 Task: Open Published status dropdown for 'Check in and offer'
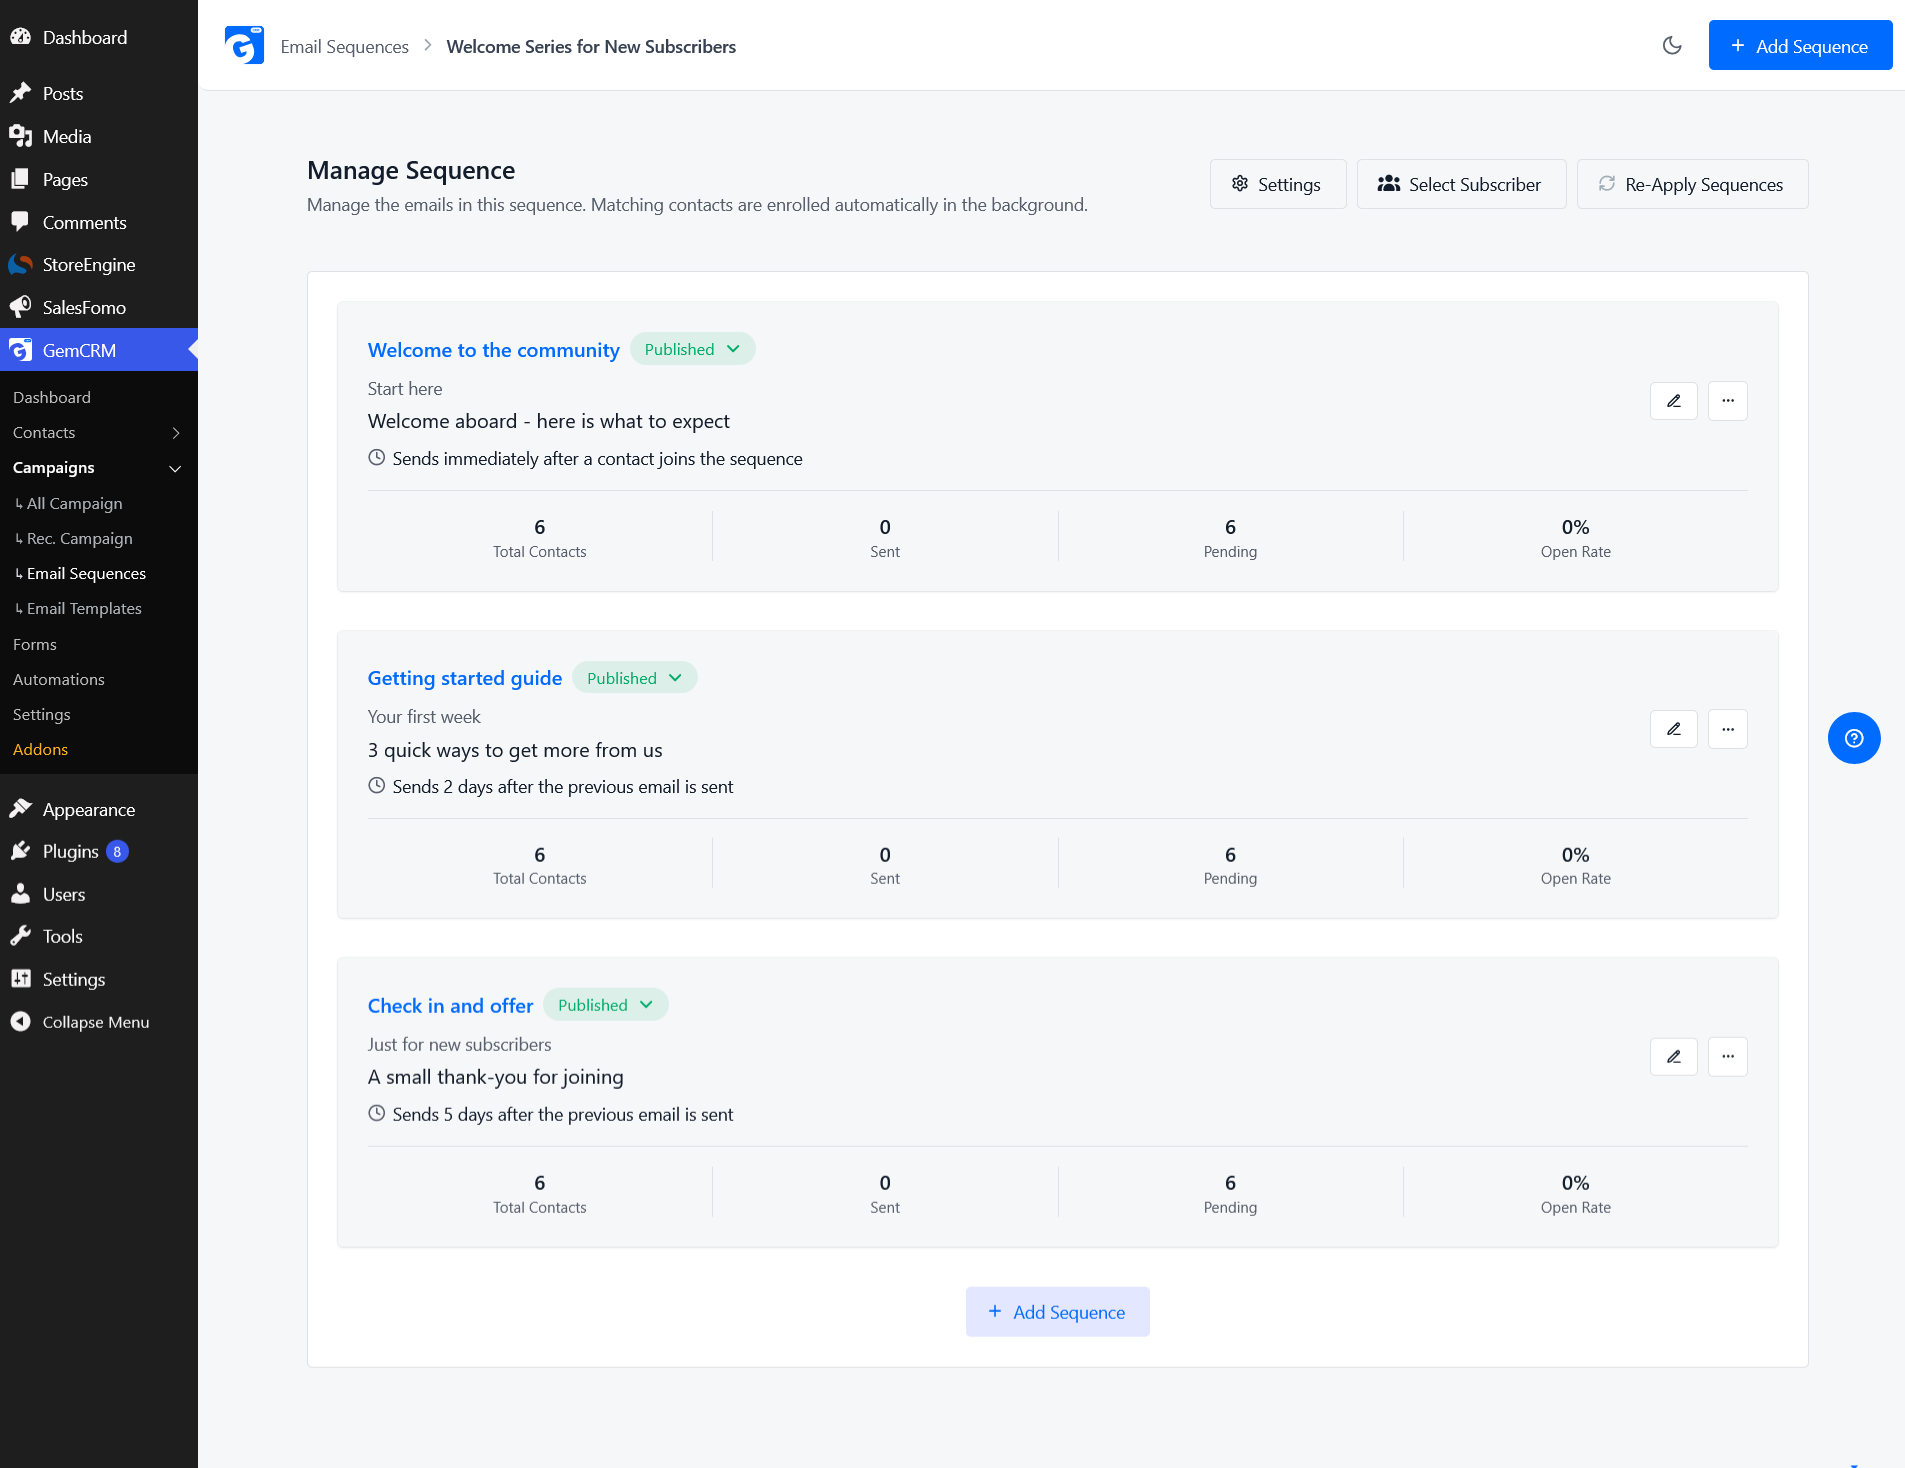[x=605, y=1005]
